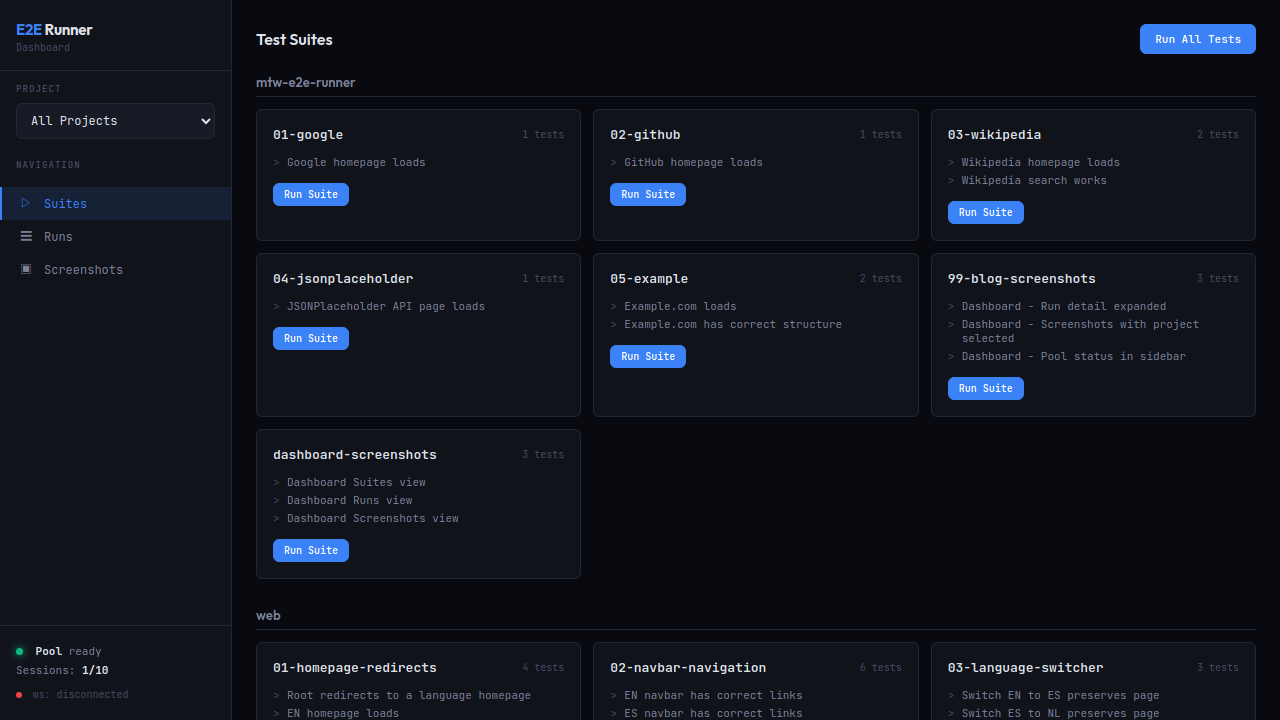Viewport: 1280px width, 720px height.
Task: Go to the Runs navigation item
Action: tap(115, 236)
